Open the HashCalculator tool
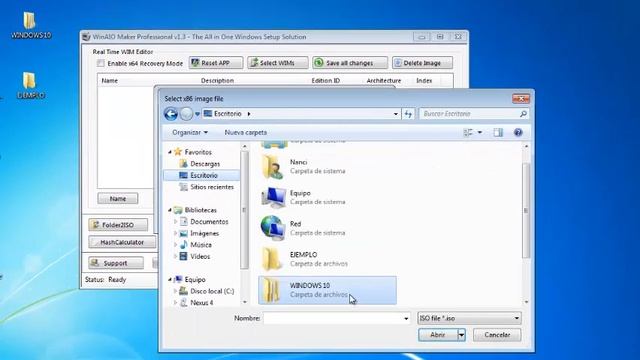Screen dimensions: 640x360 (x=122, y=242)
